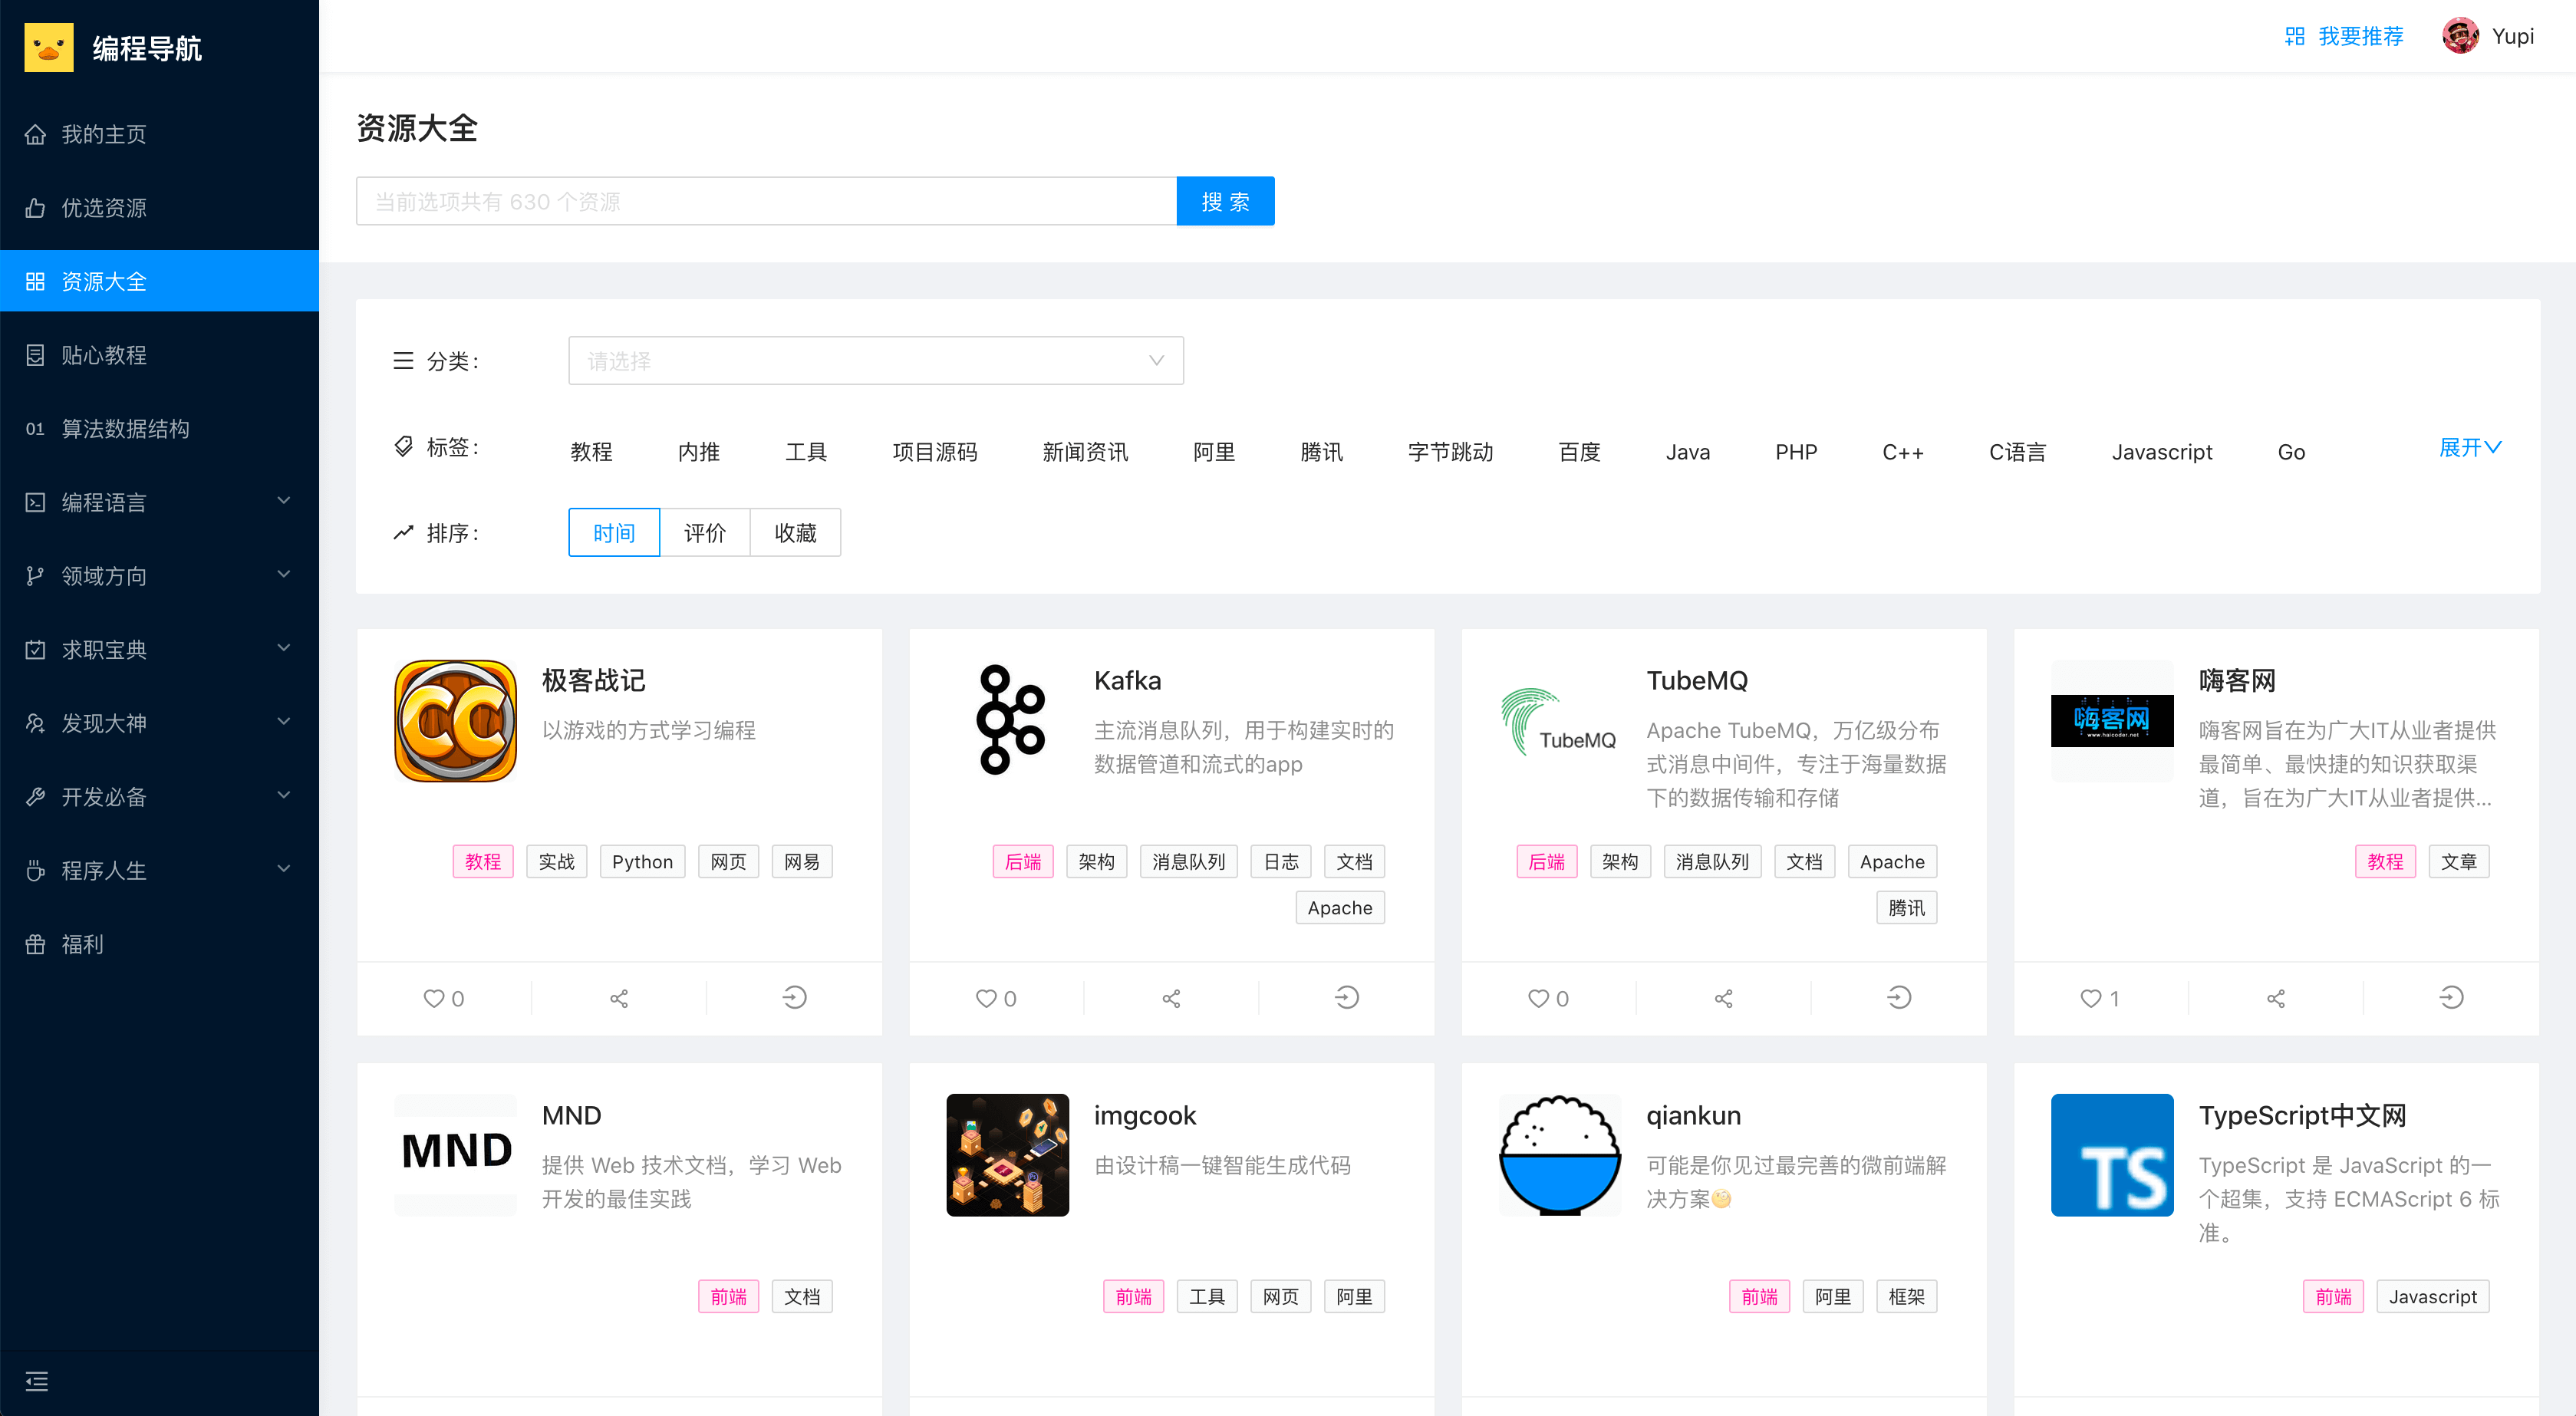The image size is (2576, 1416).
Task: Sort resources by 收藏
Action: click(795, 533)
